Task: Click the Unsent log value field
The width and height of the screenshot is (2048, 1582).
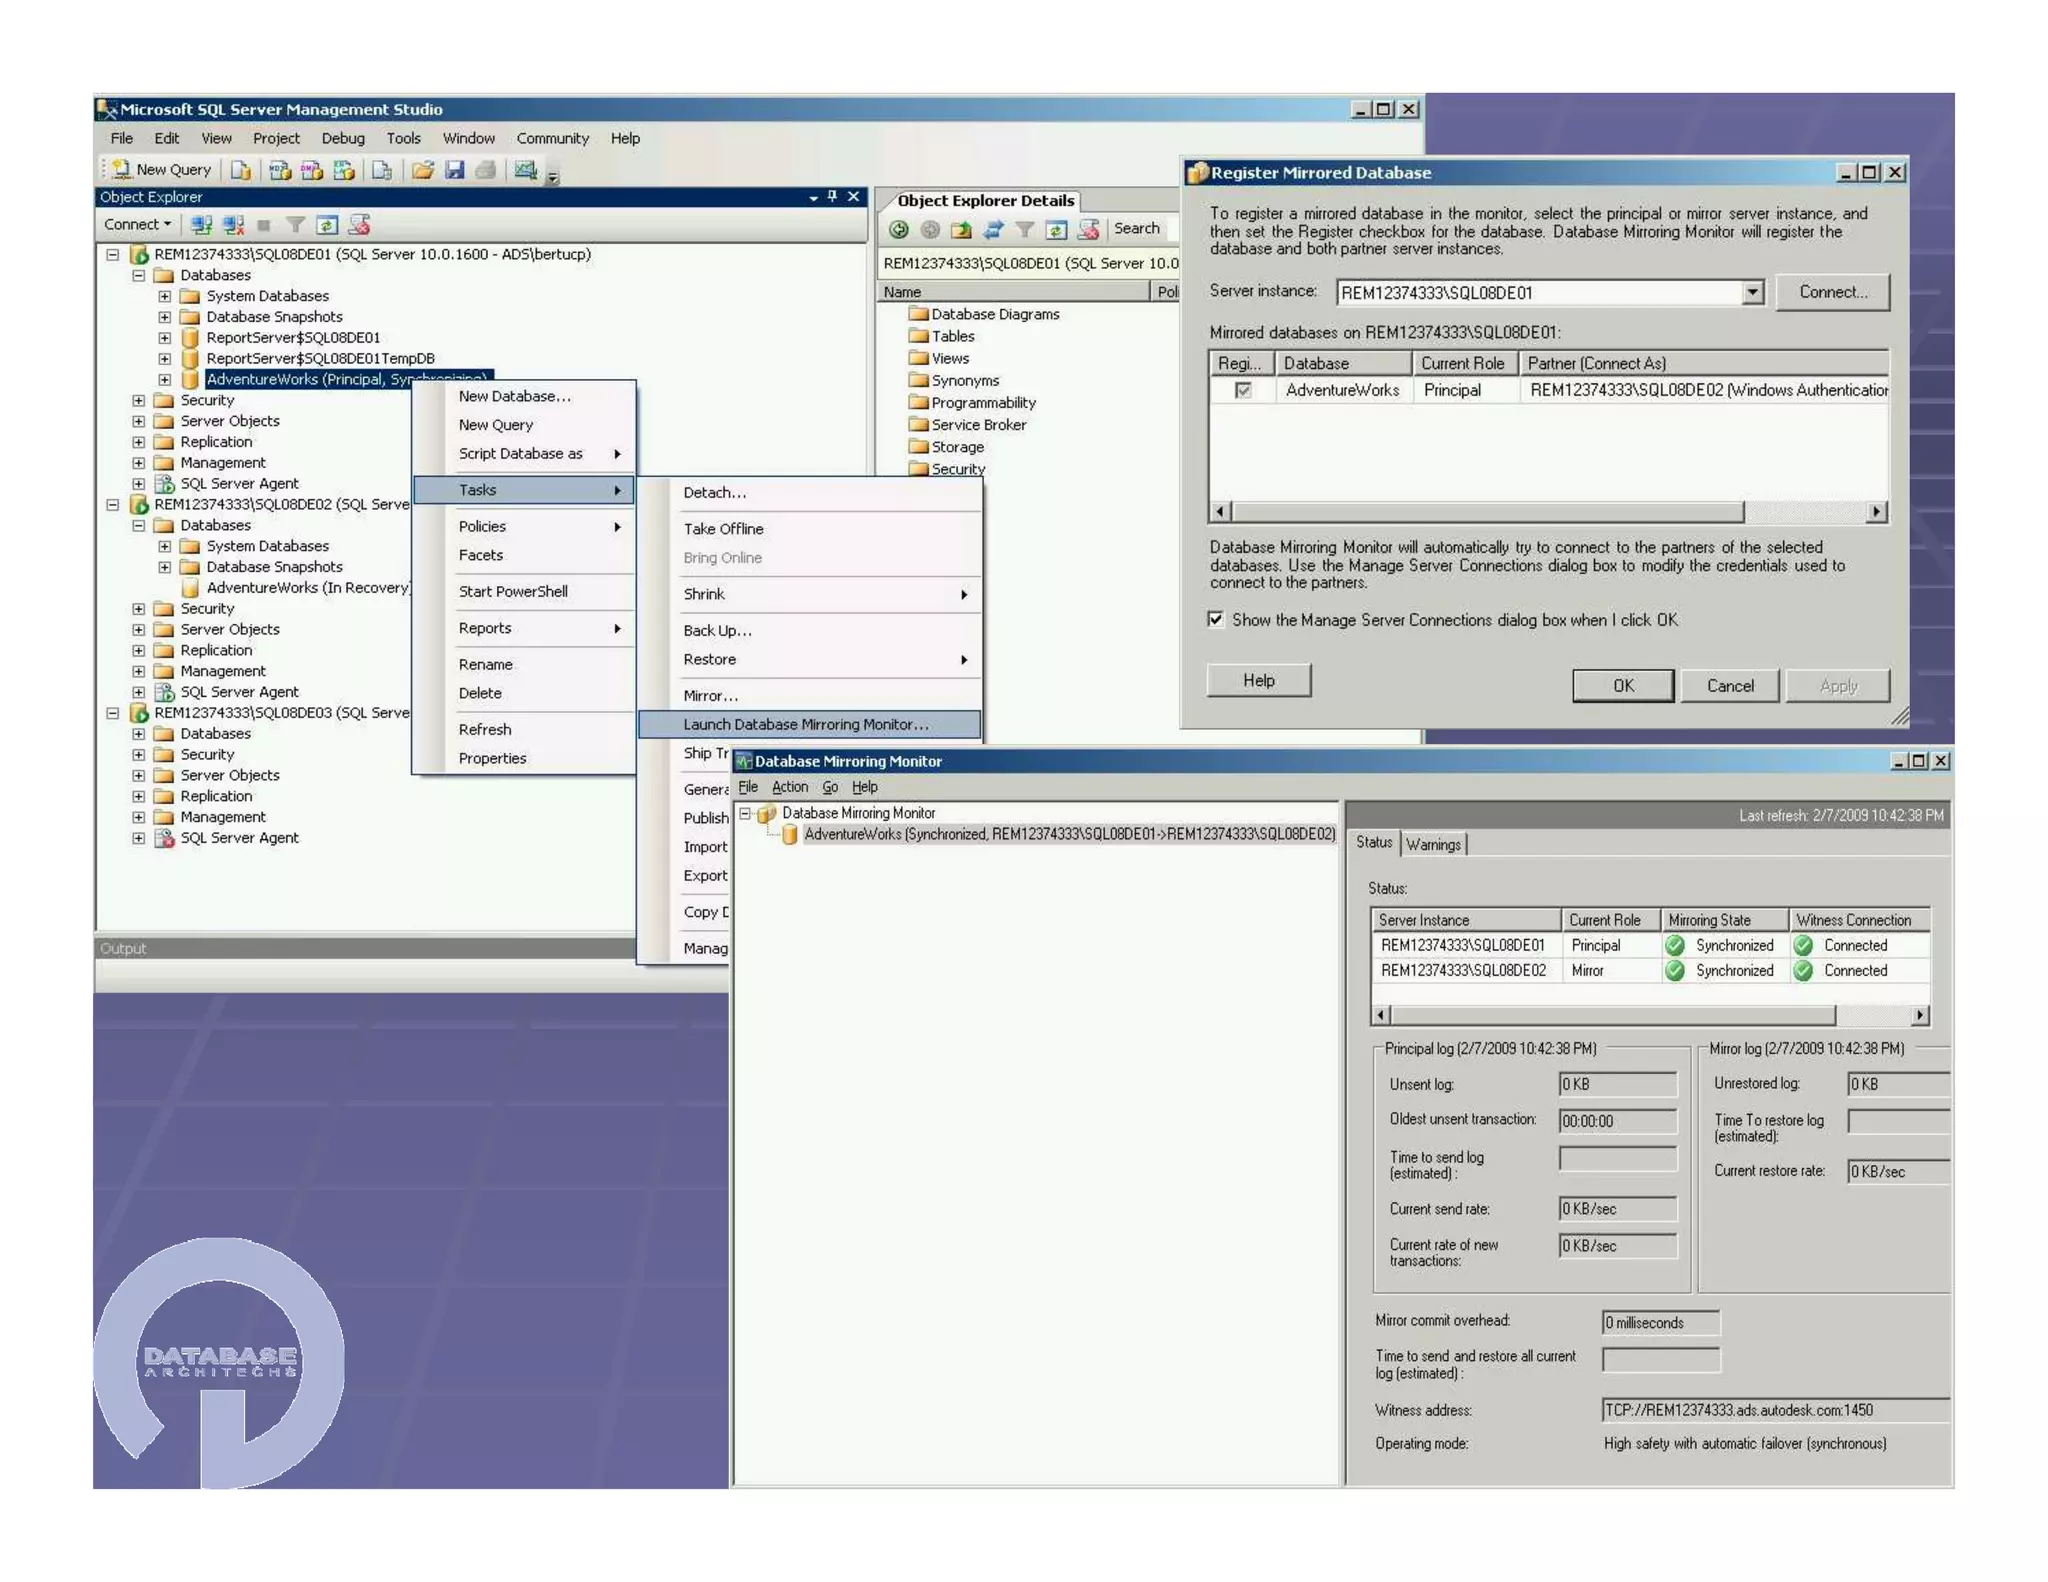Action: point(1617,1084)
